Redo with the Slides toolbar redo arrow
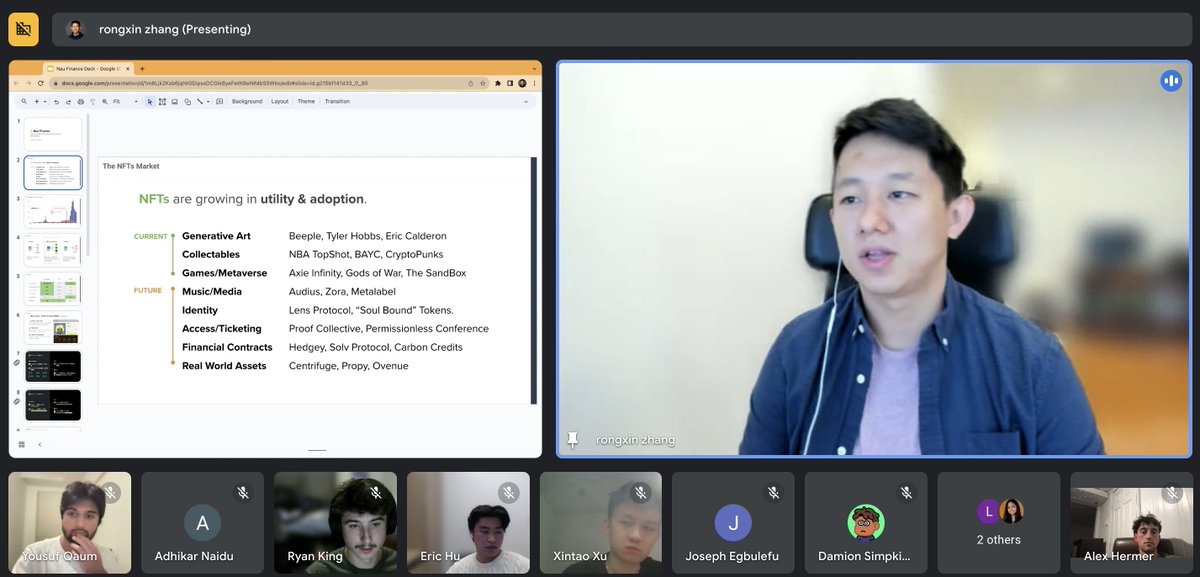 68,102
